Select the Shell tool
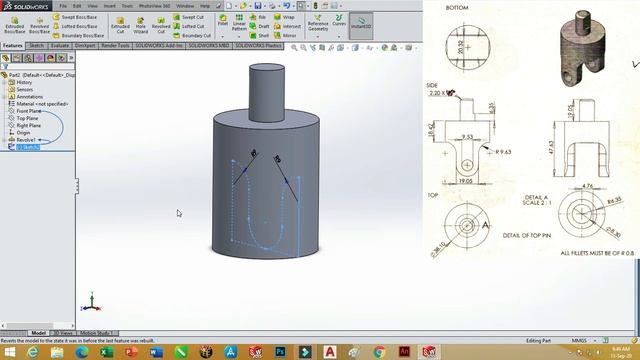Image resolution: width=640 pixels, height=360 pixels. [259, 36]
